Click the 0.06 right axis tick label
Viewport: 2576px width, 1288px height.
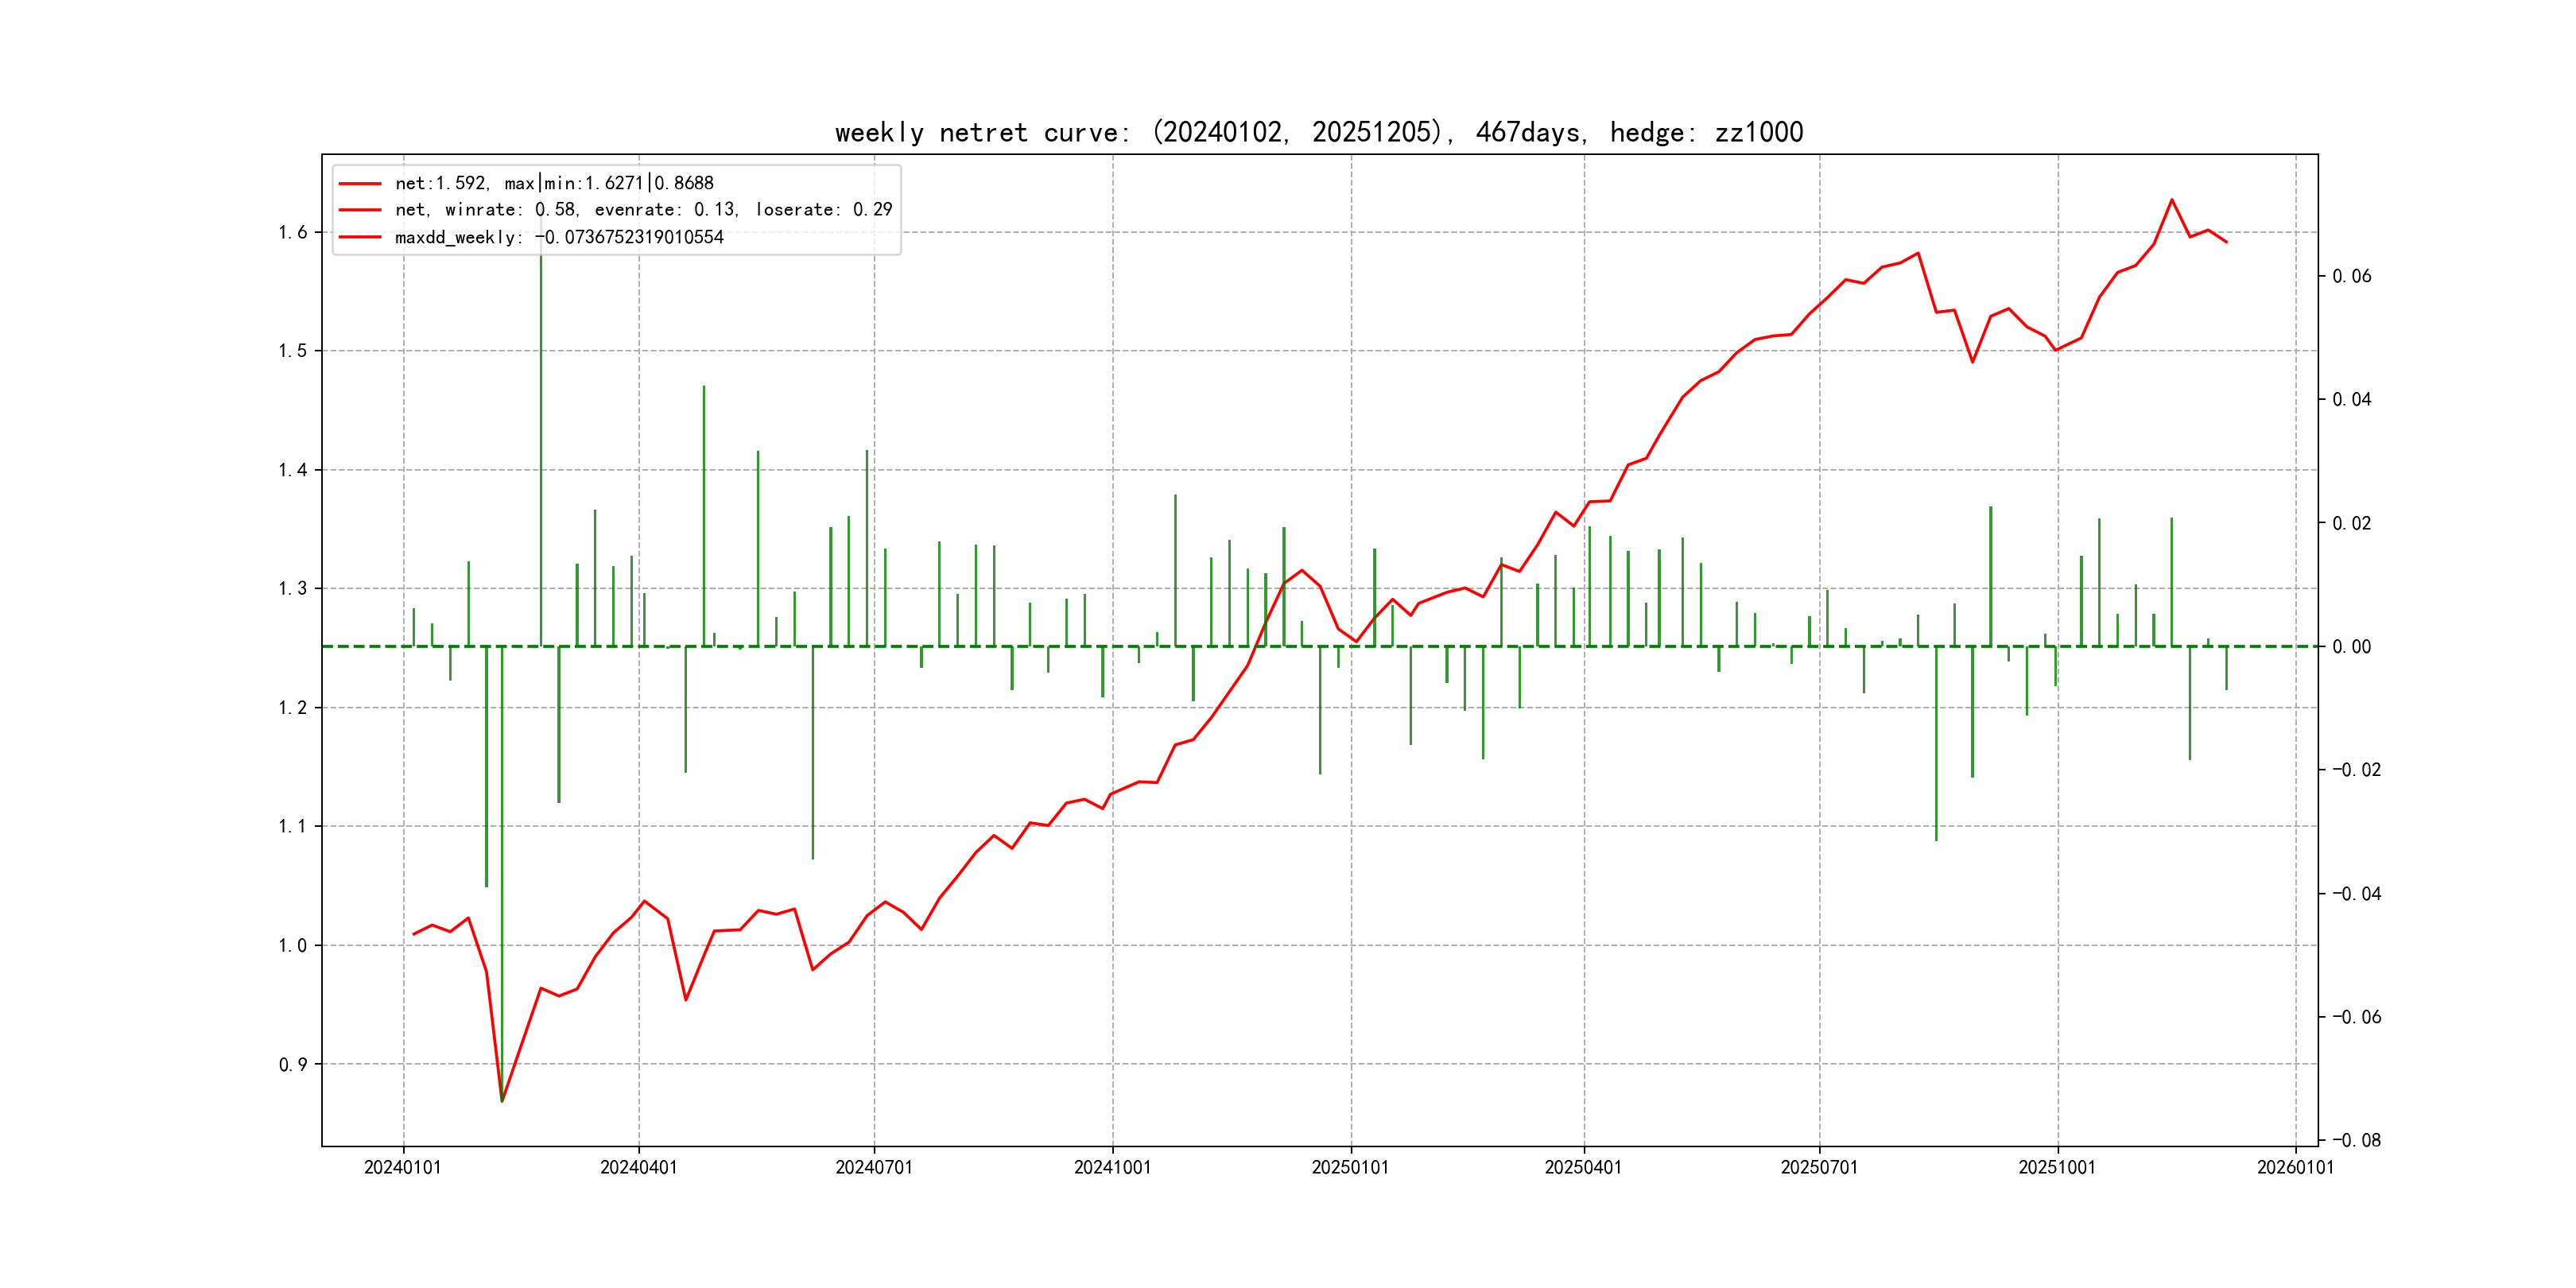point(2351,276)
